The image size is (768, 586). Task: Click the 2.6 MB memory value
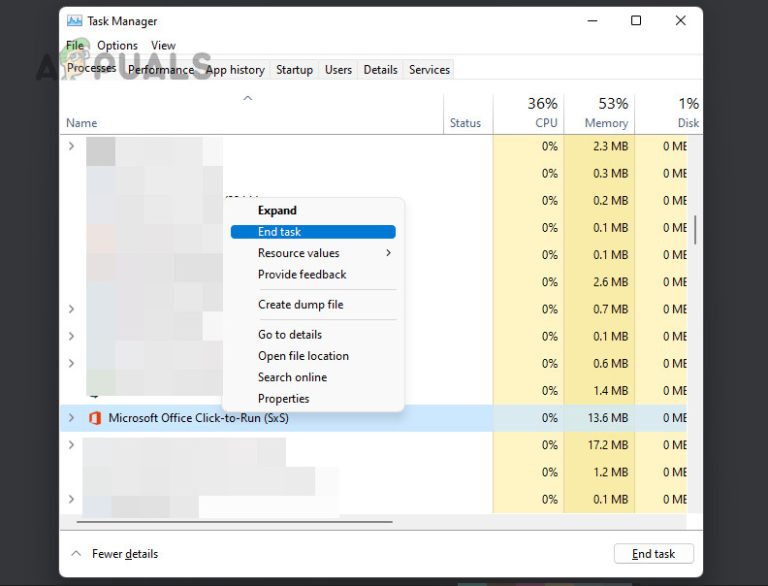click(x=610, y=282)
